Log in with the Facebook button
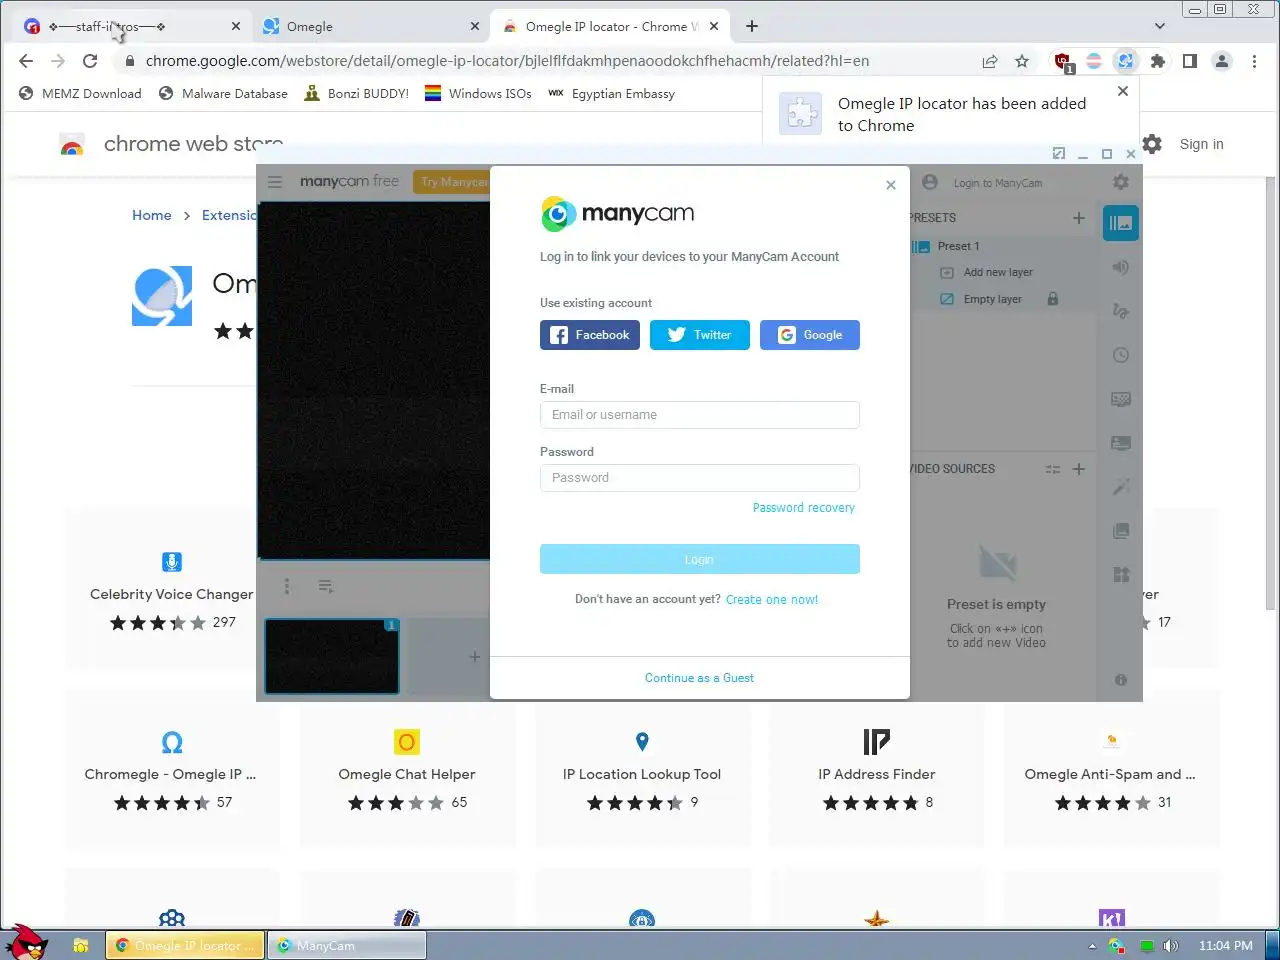 pos(590,335)
